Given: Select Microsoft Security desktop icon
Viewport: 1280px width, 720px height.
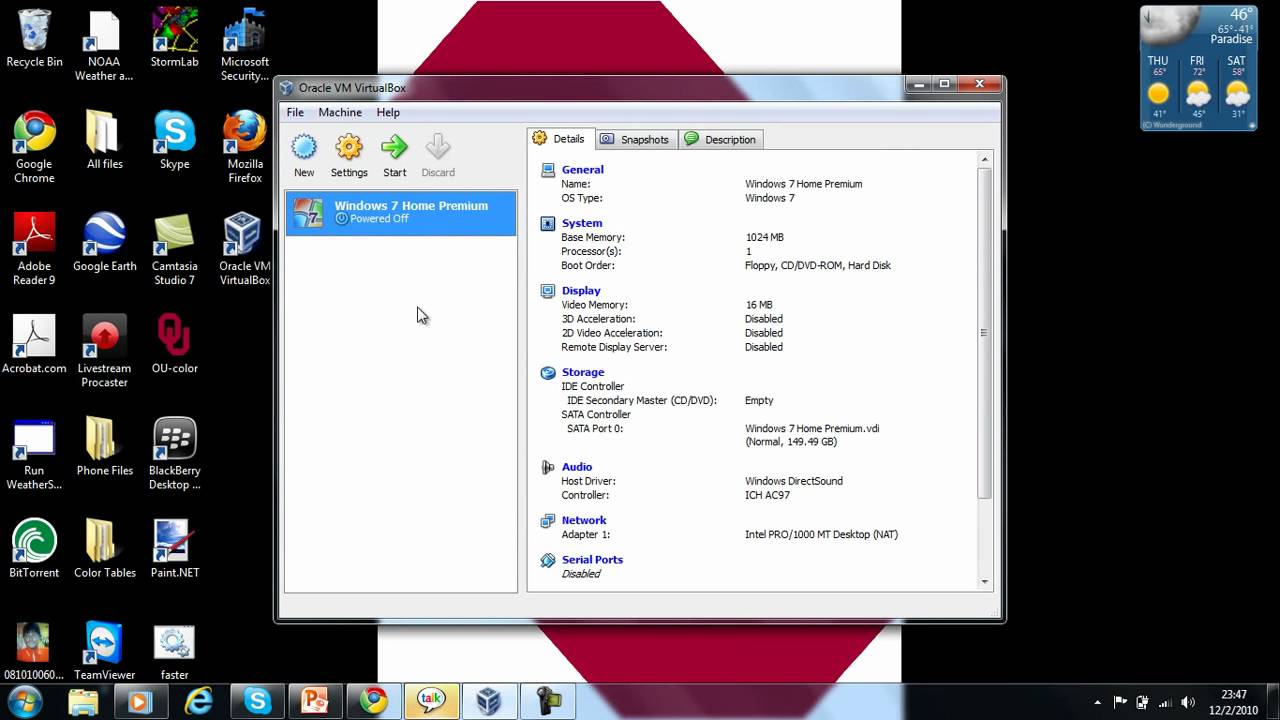Looking at the screenshot, I should click(245, 46).
